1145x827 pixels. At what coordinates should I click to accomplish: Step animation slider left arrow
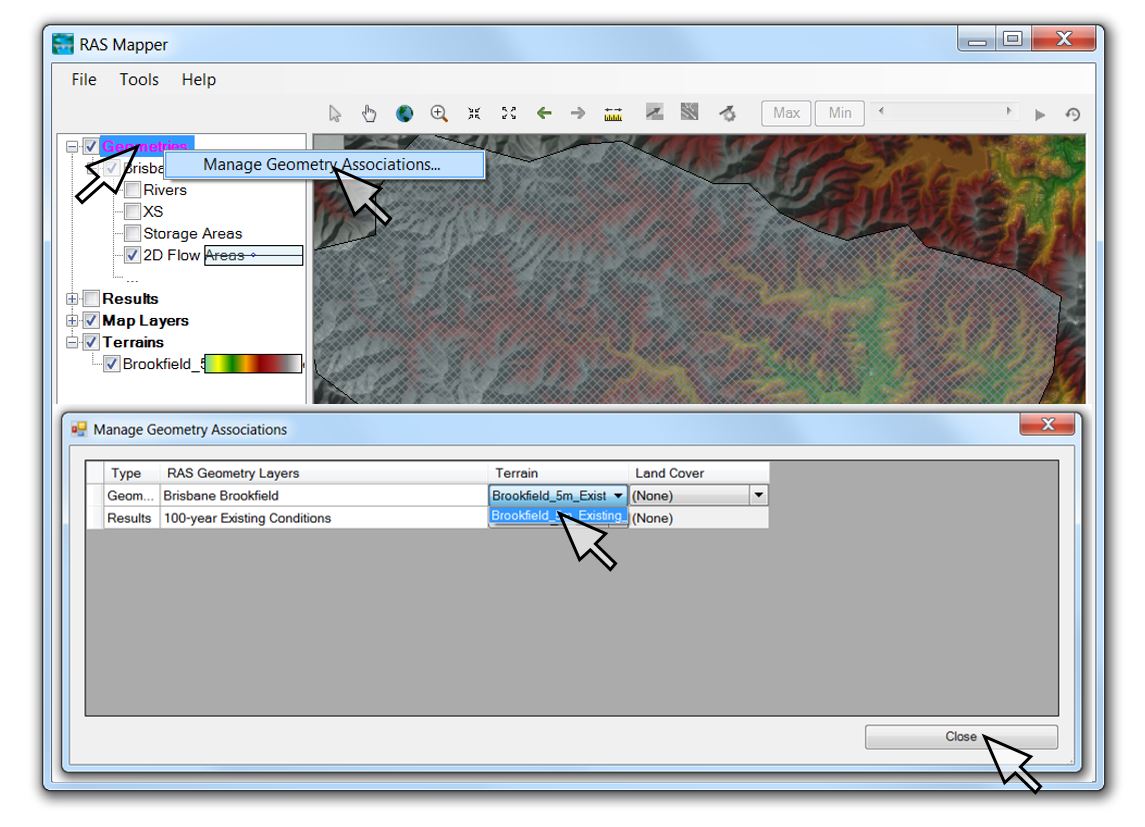(881, 111)
